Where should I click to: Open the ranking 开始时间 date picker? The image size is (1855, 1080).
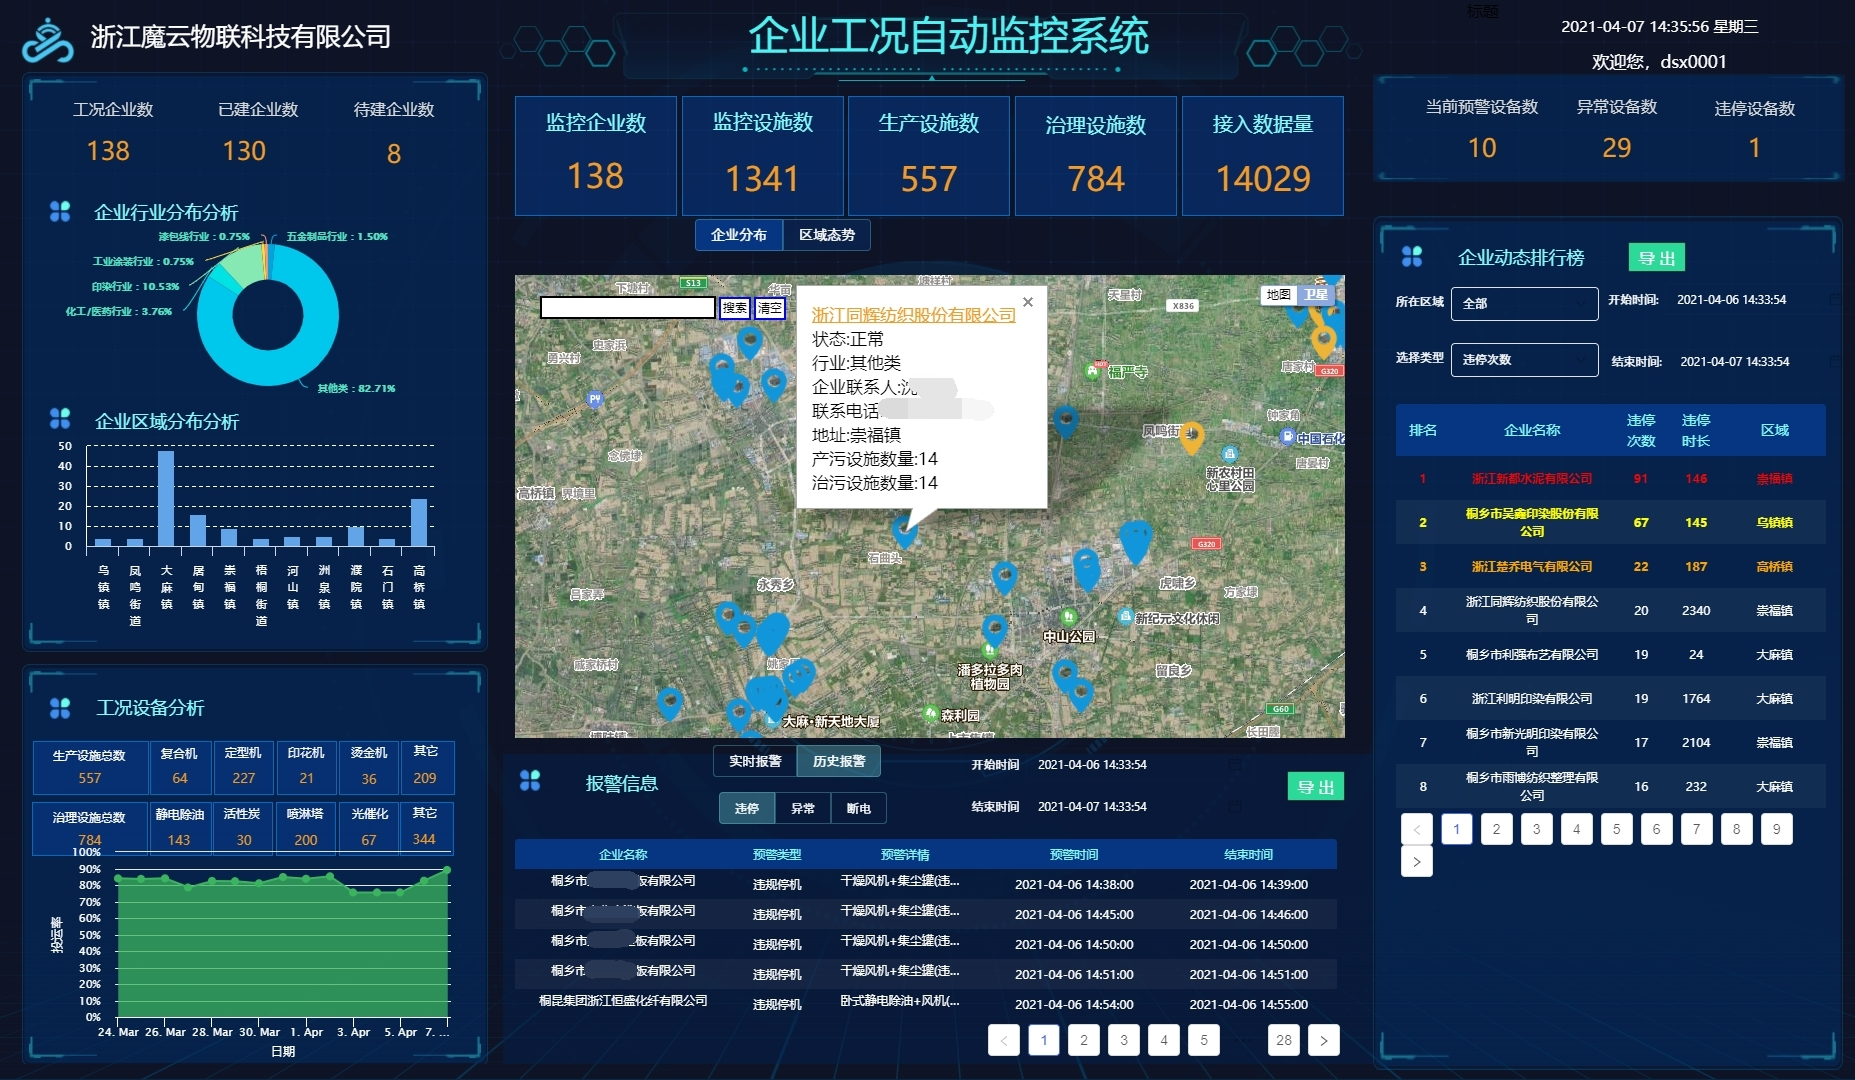[x=1731, y=300]
